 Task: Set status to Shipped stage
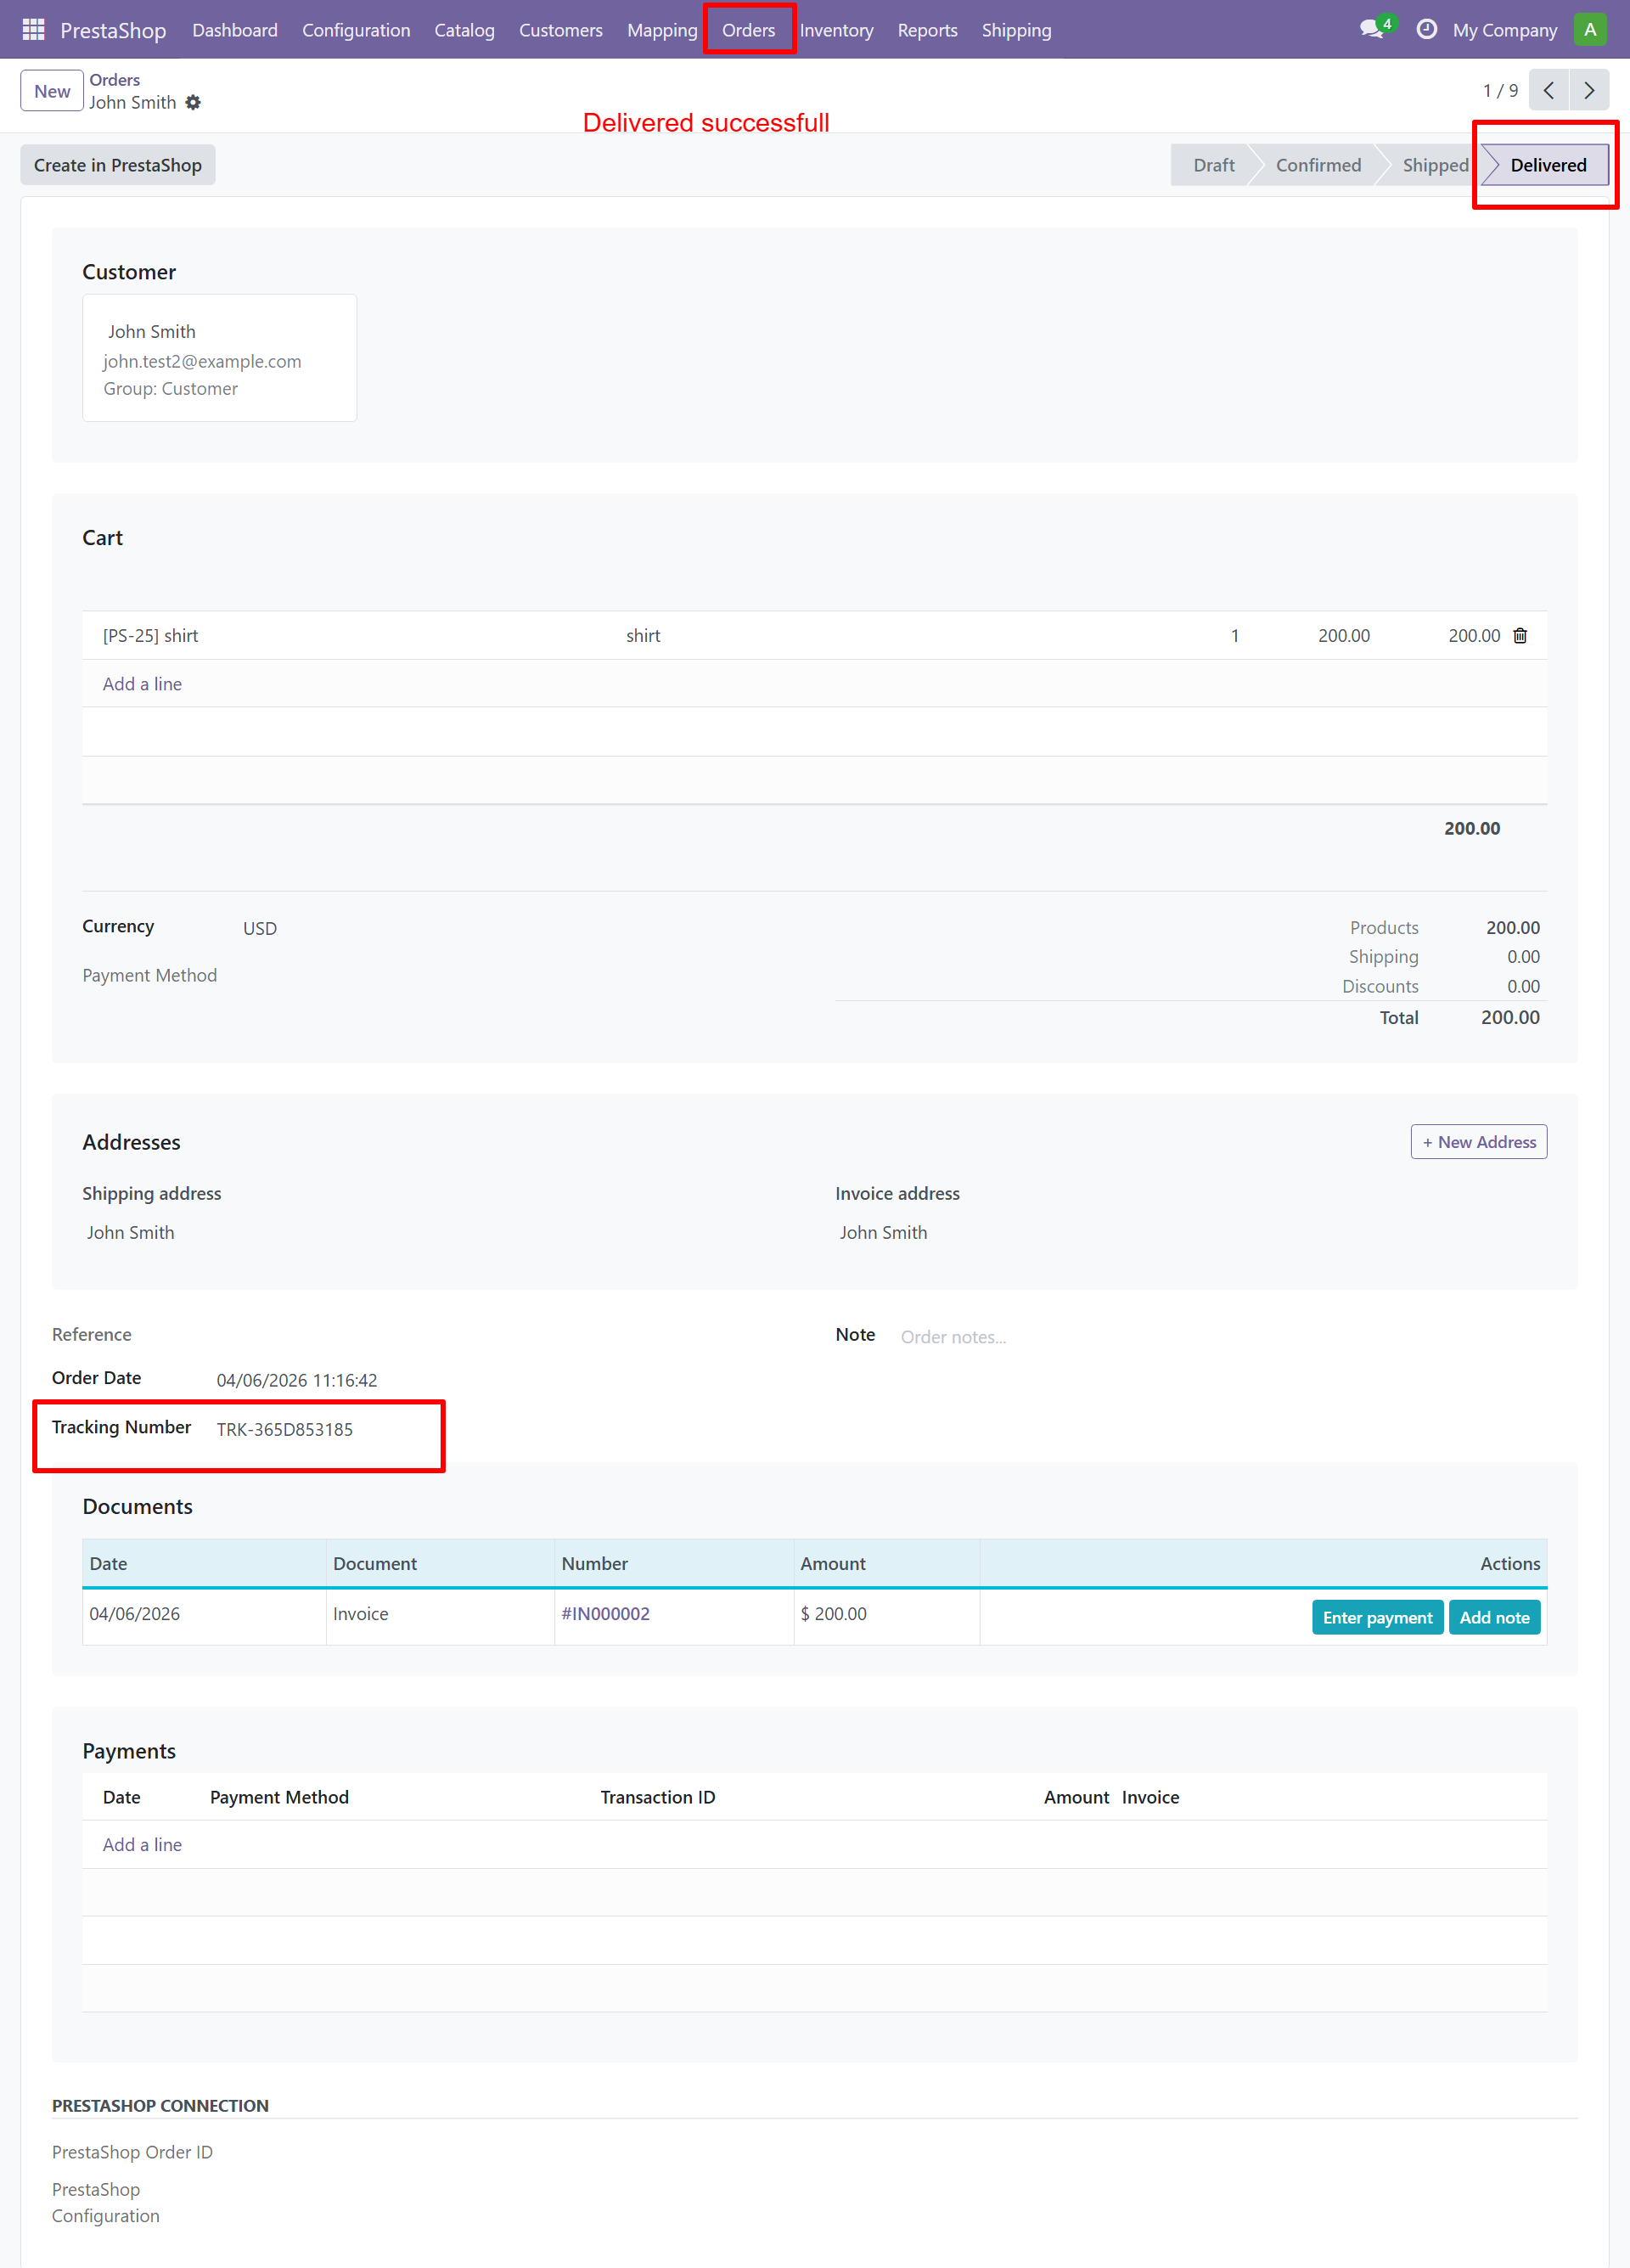1434,166
